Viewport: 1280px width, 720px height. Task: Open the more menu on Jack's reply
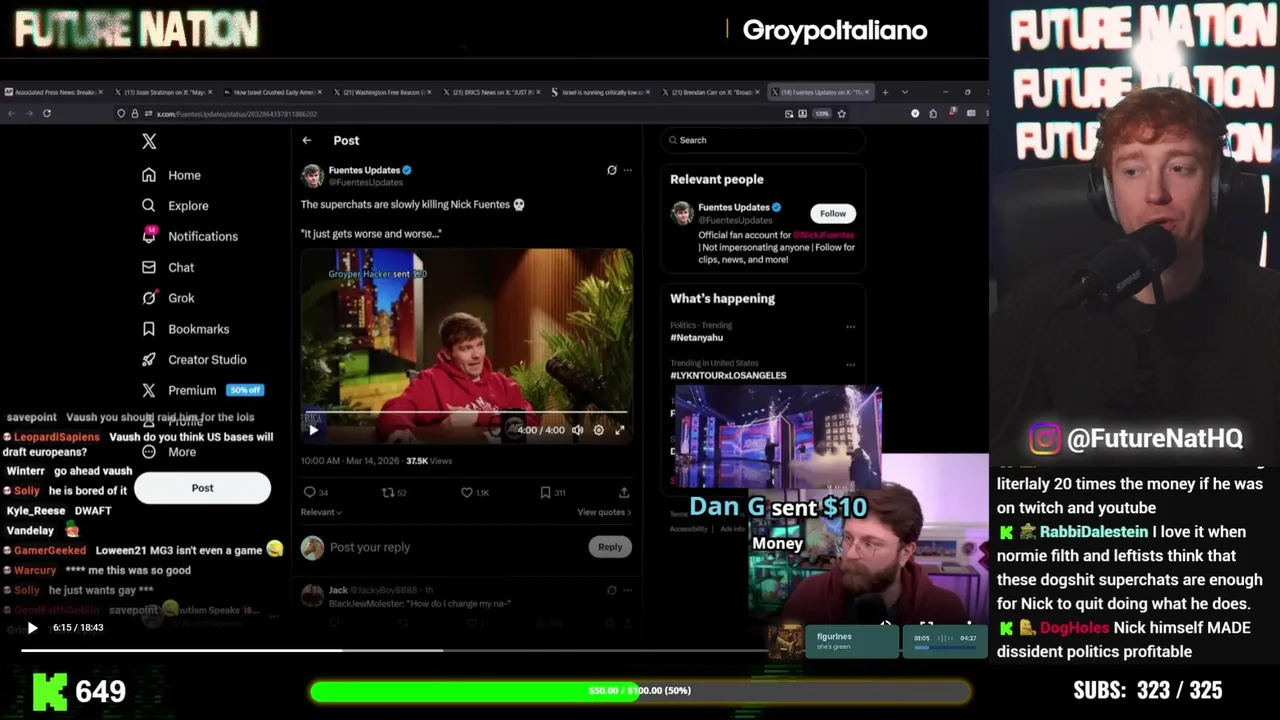tap(628, 590)
